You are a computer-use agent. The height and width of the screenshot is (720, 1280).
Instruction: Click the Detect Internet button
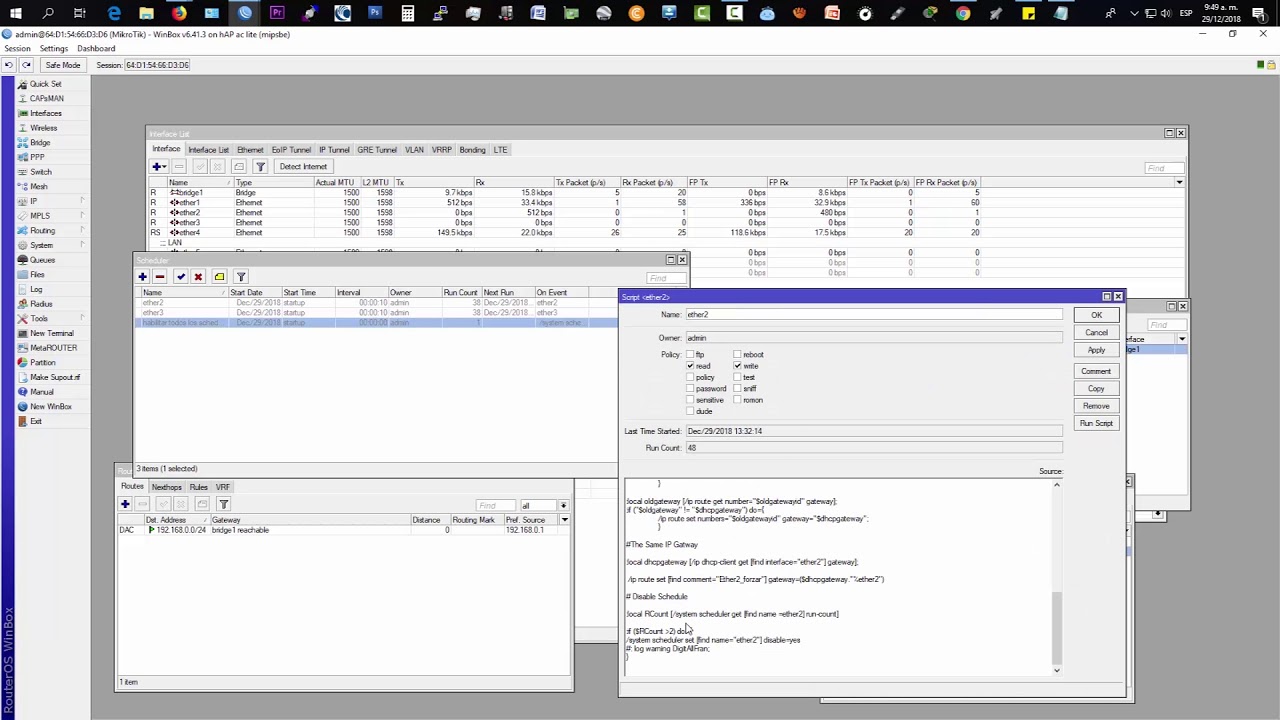[x=303, y=167]
